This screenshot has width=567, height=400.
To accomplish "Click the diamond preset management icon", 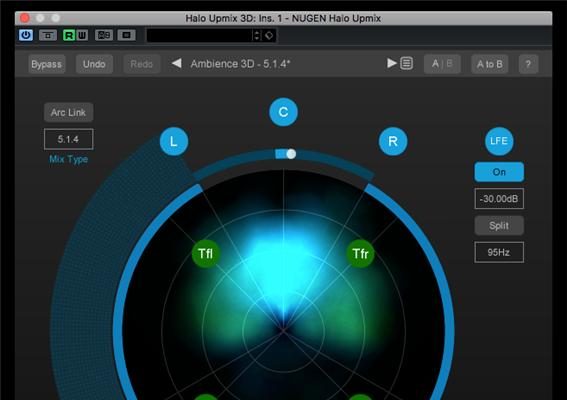I will coord(269,35).
